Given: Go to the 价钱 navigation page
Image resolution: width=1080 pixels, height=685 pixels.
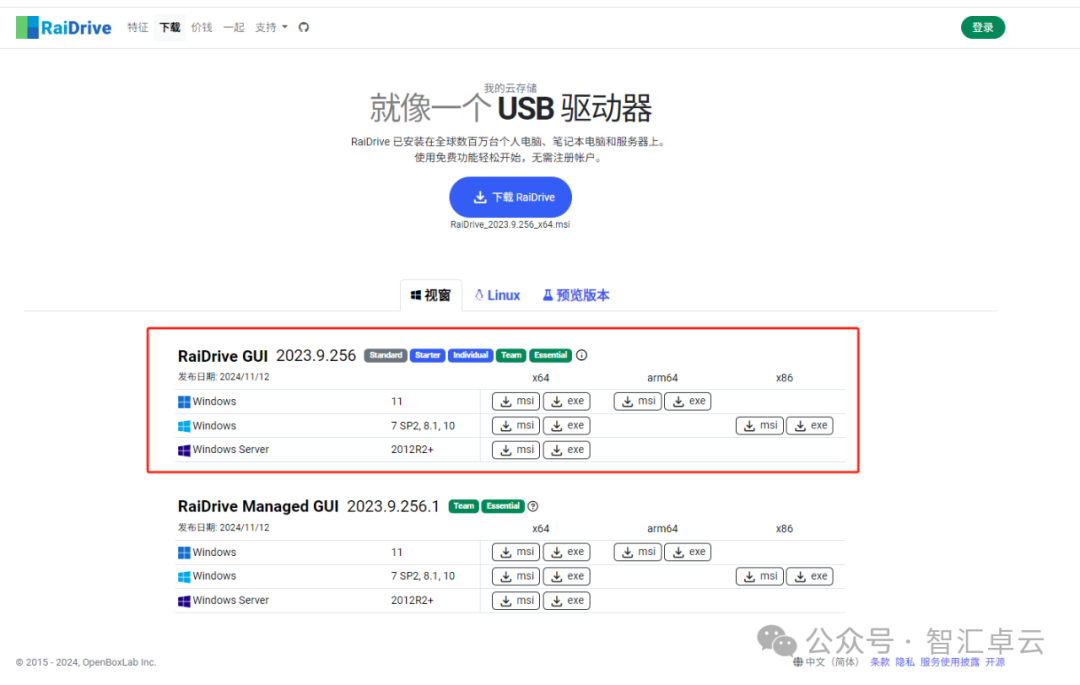Looking at the screenshot, I should coord(202,28).
